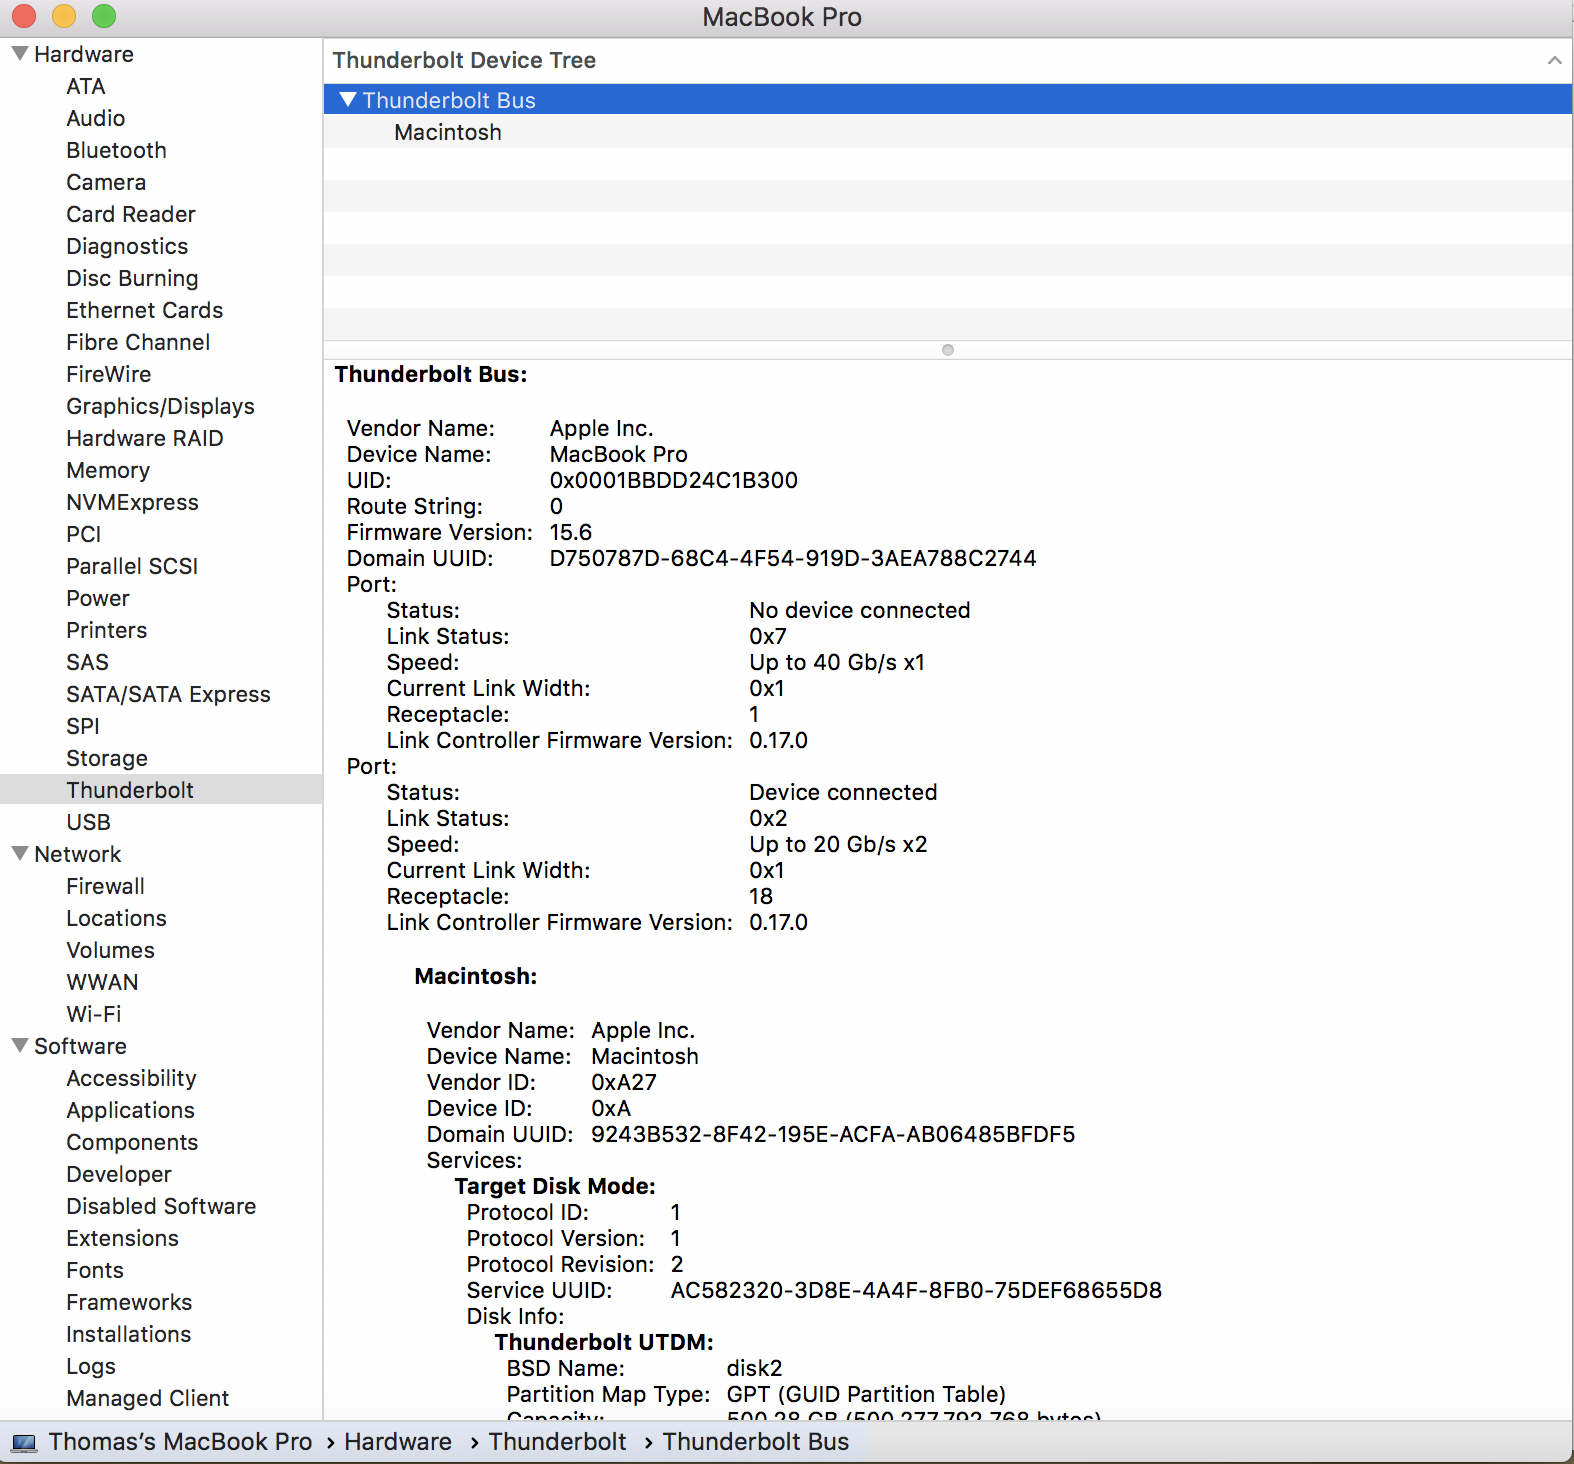This screenshot has width=1574, height=1464.
Task: Show Power information
Action: point(98,598)
